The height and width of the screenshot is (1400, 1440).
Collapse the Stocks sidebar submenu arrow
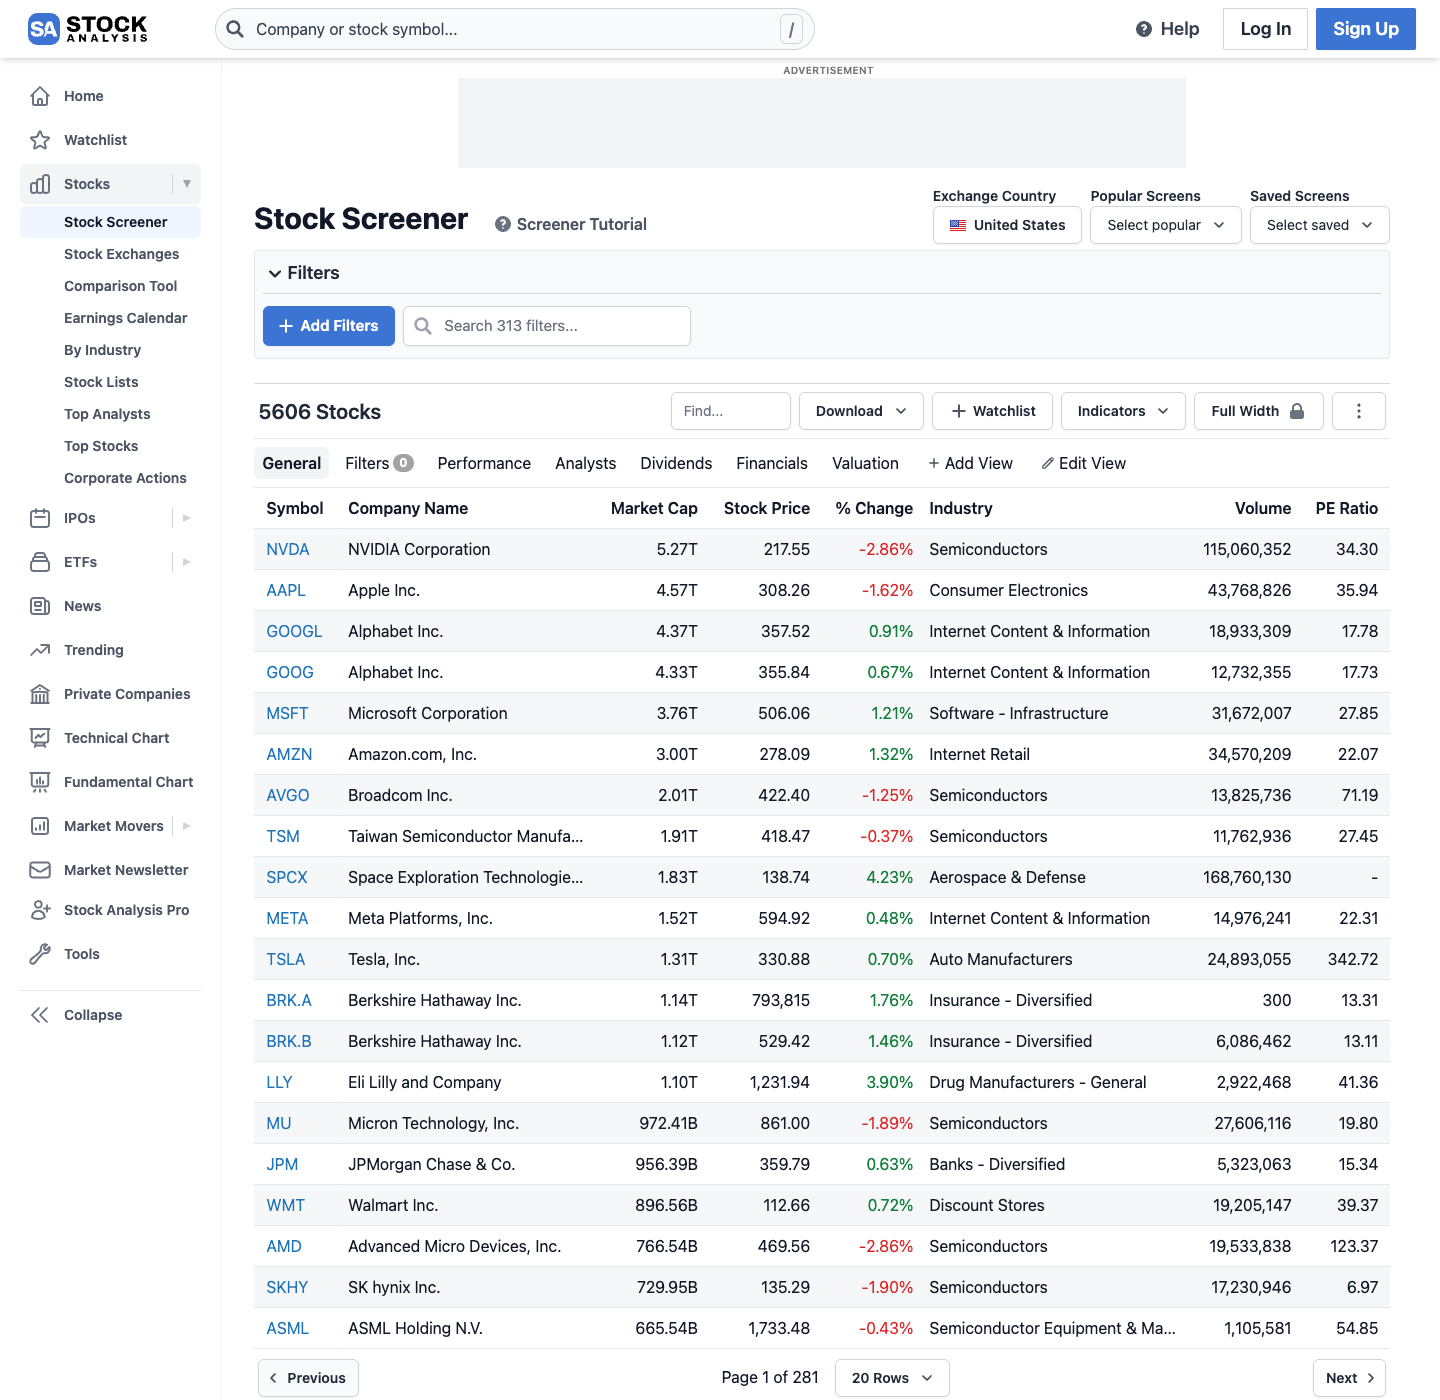coord(187,184)
